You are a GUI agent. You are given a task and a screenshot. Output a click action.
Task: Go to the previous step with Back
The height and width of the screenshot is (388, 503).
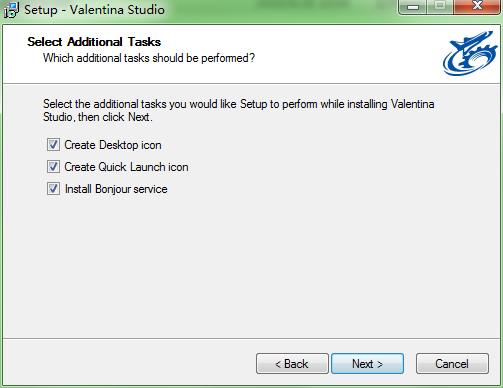tap(292, 364)
